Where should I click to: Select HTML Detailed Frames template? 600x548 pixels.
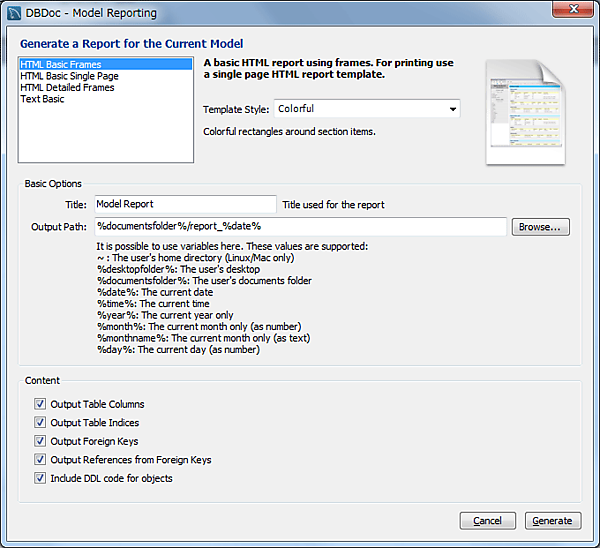pyautogui.click(x=67, y=88)
